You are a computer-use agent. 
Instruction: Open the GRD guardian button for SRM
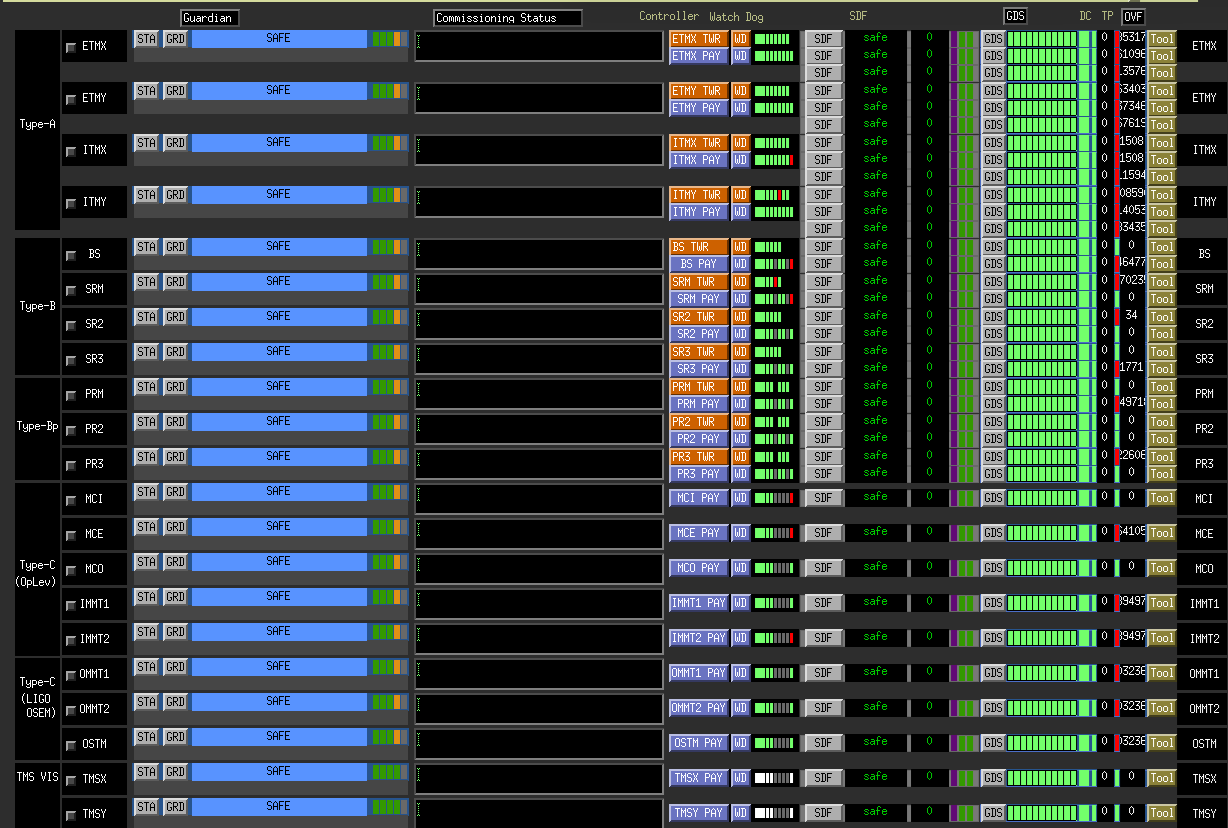(x=175, y=282)
